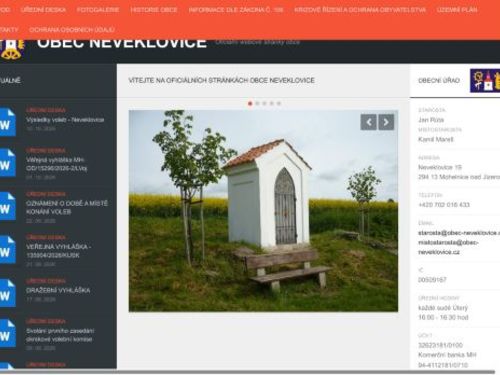Click the municipality coat of arms logo
Screen dimensions: 500x375
pos(12,49)
